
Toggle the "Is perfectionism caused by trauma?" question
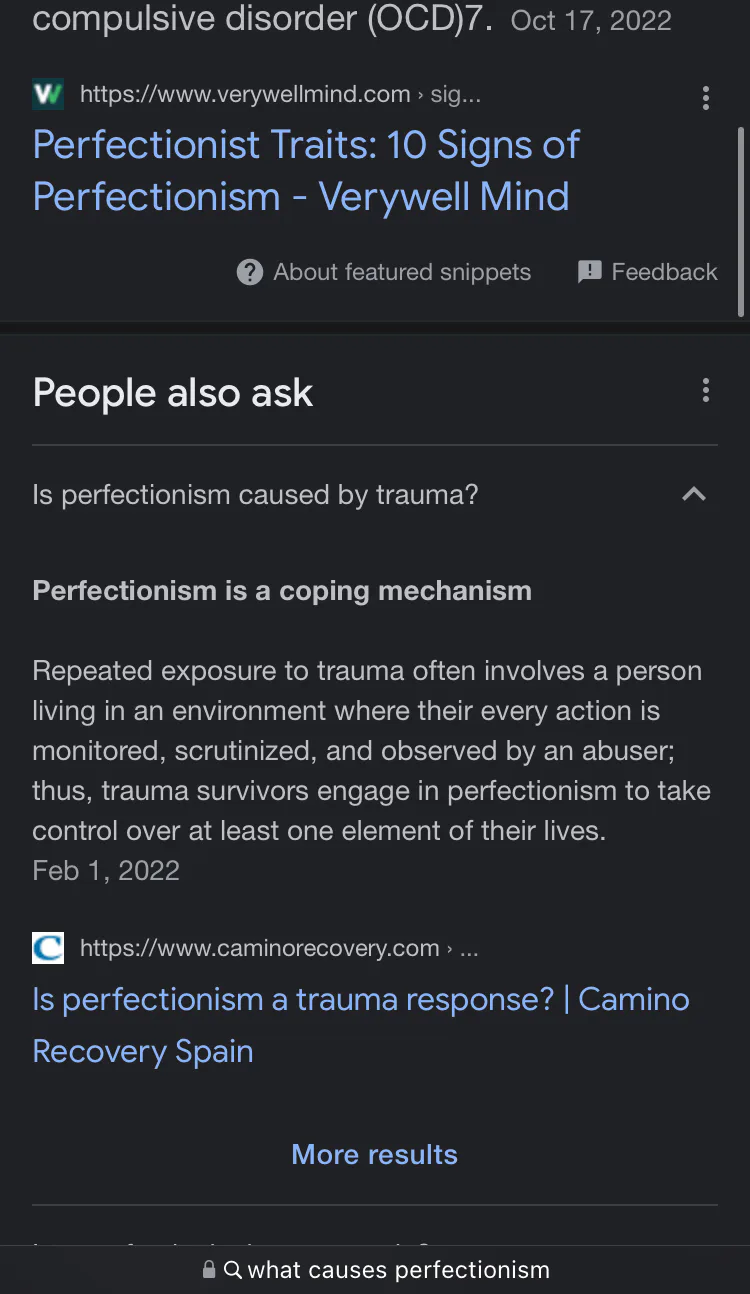click(255, 494)
